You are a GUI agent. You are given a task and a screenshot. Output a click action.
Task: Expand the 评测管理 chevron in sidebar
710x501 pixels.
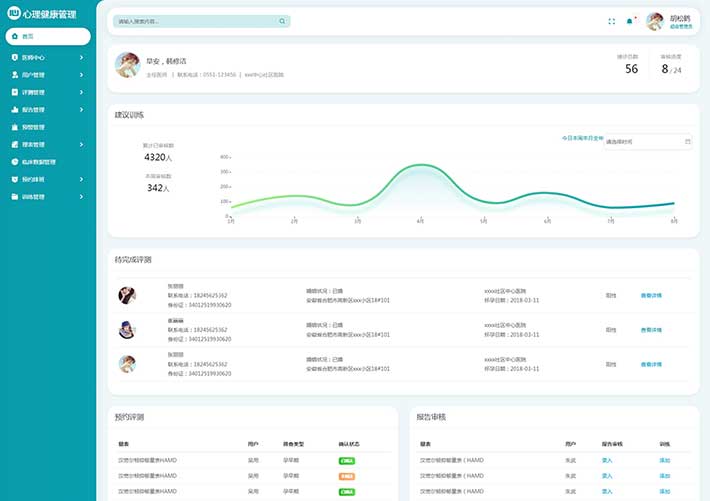[82, 92]
